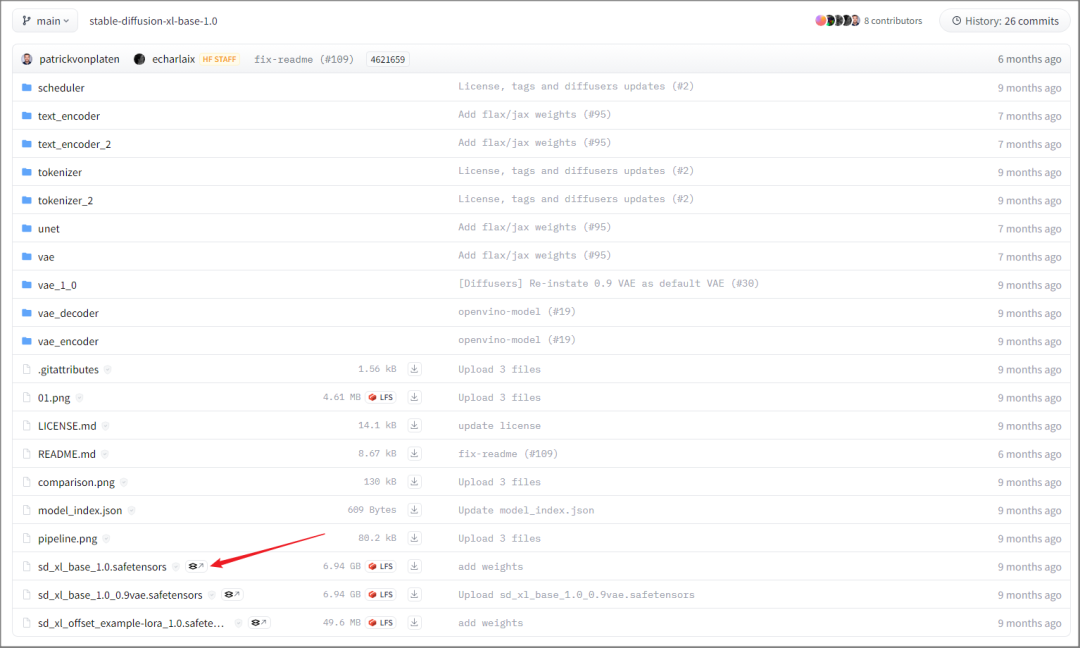Open the pipeline.png file
Screen dimensions: 1080x648
click(x=68, y=539)
